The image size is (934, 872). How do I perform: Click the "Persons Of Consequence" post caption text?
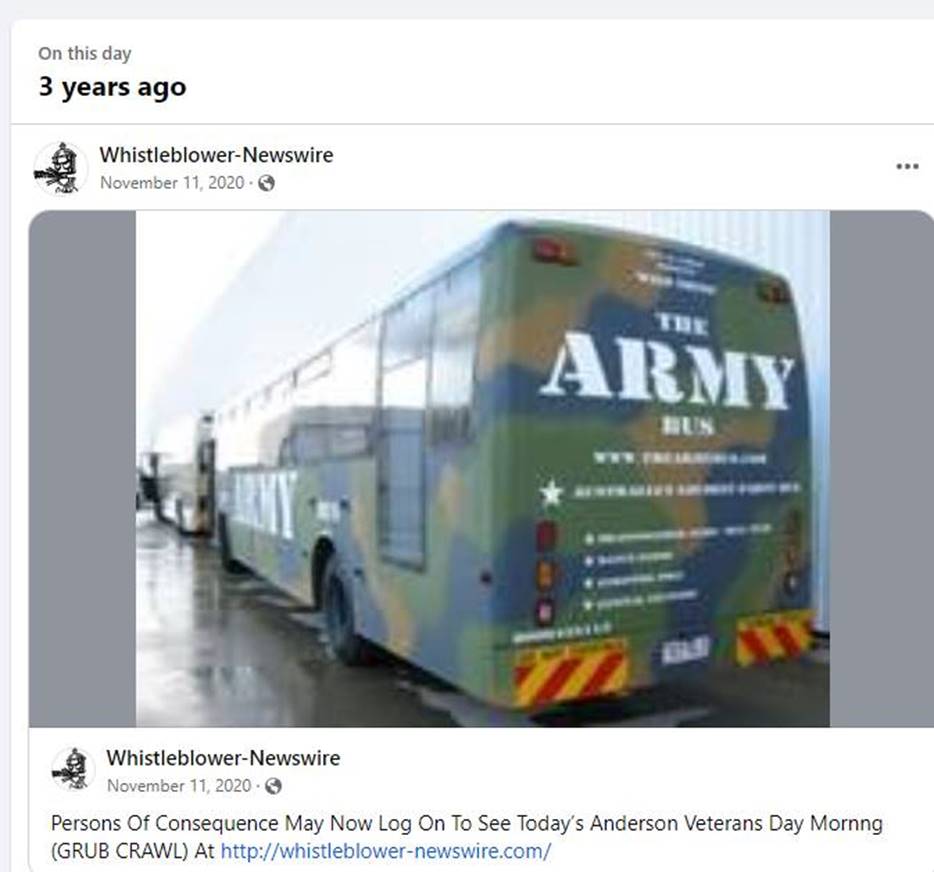(x=165, y=824)
